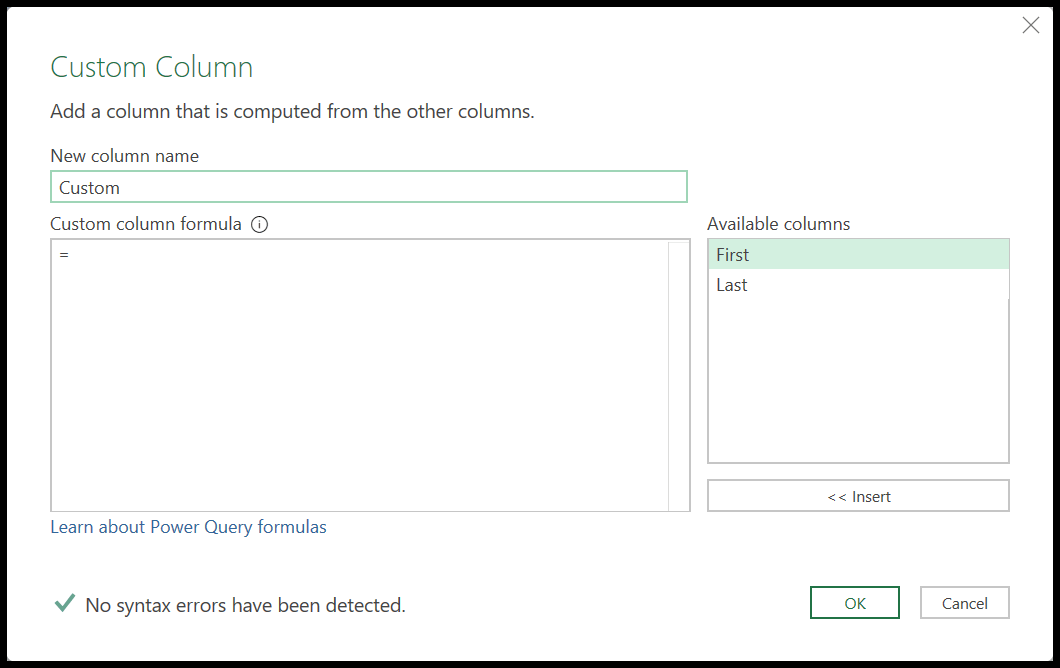The width and height of the screenshot is (1060, 668).
Task: Click the green syntax checkmark icon
Action: pos(65,602)
